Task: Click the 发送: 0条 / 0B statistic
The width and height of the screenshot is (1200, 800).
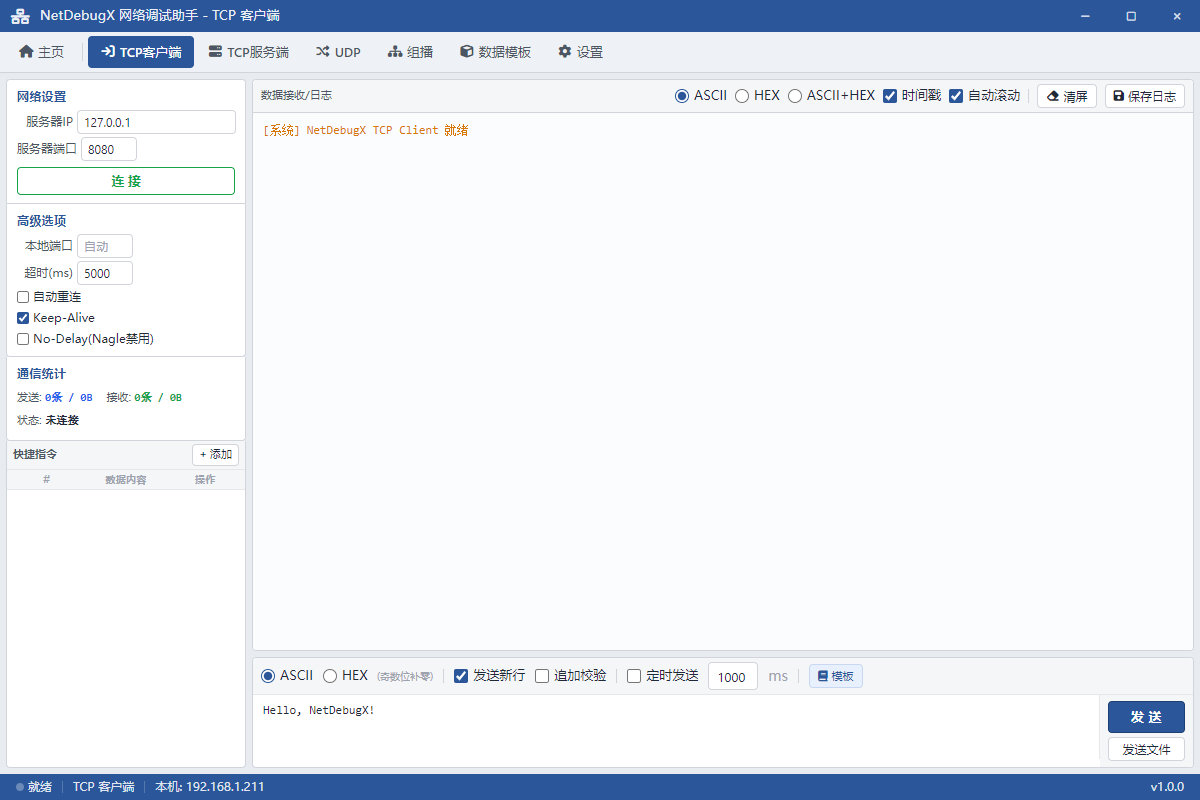Action: (55, 397)
